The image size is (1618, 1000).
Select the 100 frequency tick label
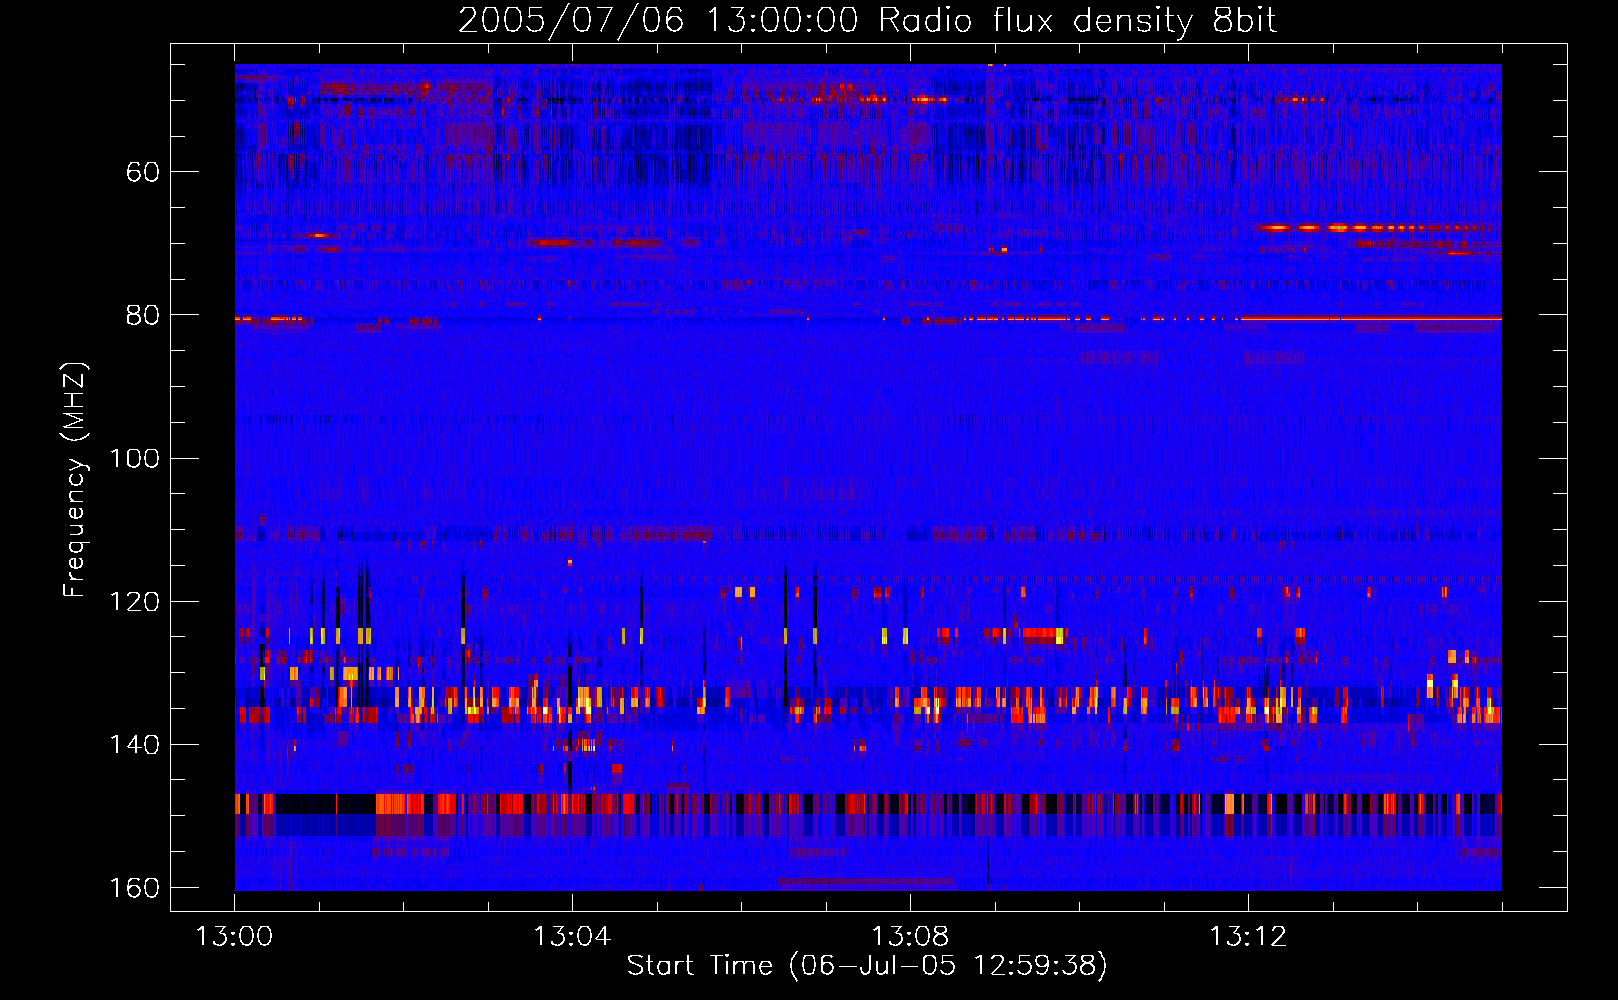point(135,458)
